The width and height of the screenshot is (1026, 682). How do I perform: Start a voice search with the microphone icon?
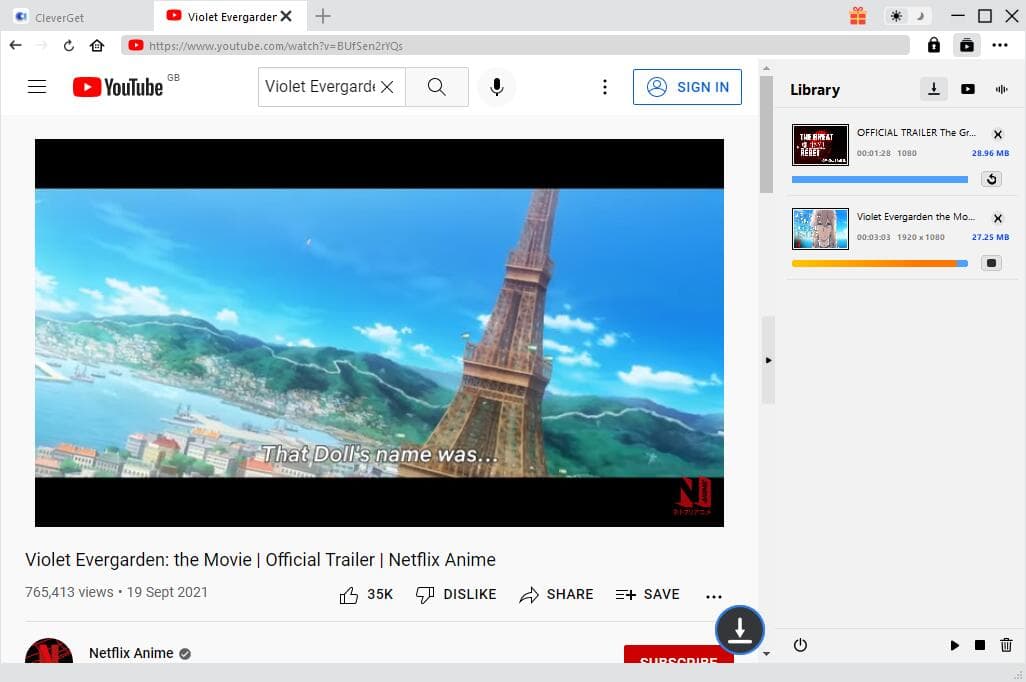click(497, 87)
